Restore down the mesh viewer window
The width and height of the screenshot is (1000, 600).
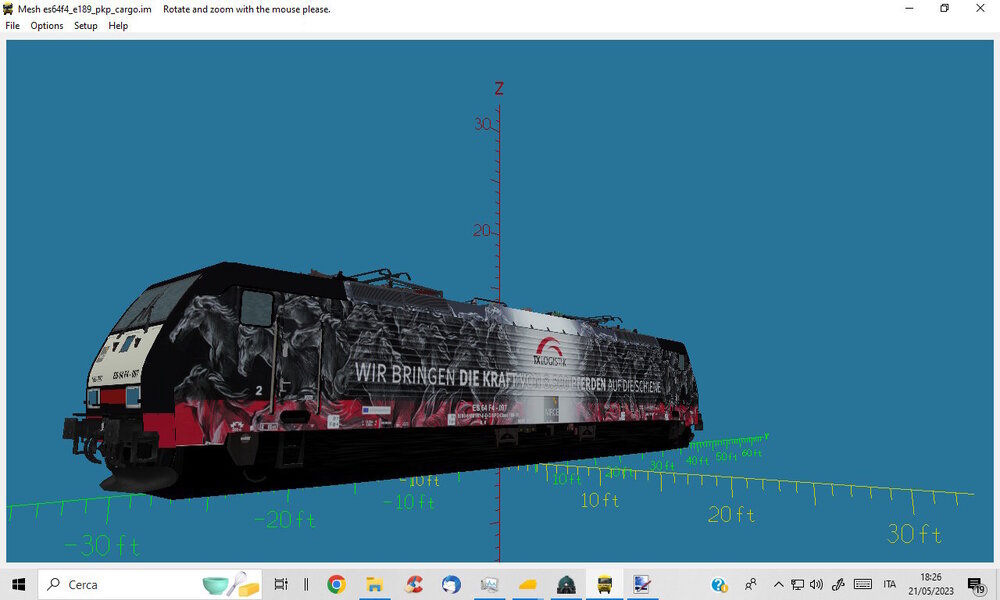click(x=945, y=8)
